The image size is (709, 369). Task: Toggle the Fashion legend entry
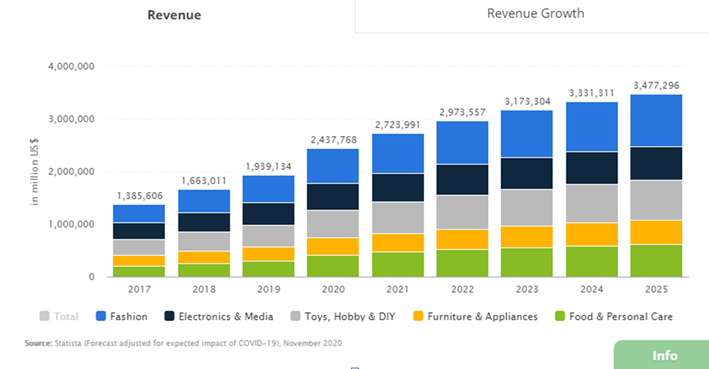pos(122,317)
